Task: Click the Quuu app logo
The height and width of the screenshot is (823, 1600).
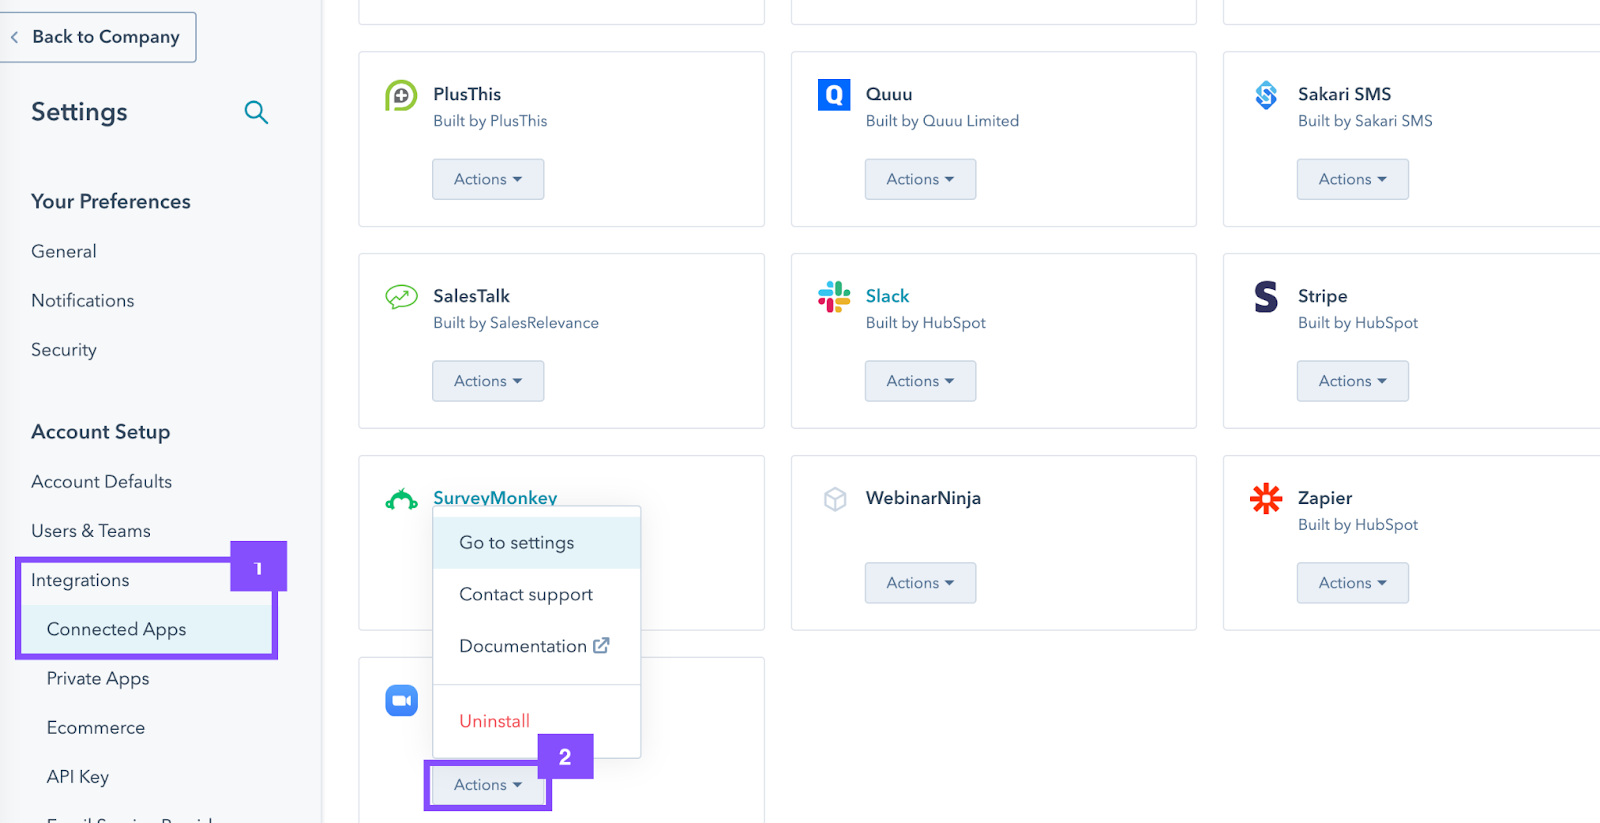Action: click(834, 95)
